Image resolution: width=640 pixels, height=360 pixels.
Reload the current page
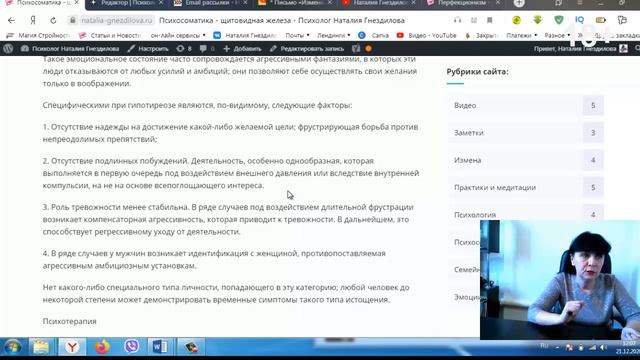pyautogui.click(x=53, y=20)
